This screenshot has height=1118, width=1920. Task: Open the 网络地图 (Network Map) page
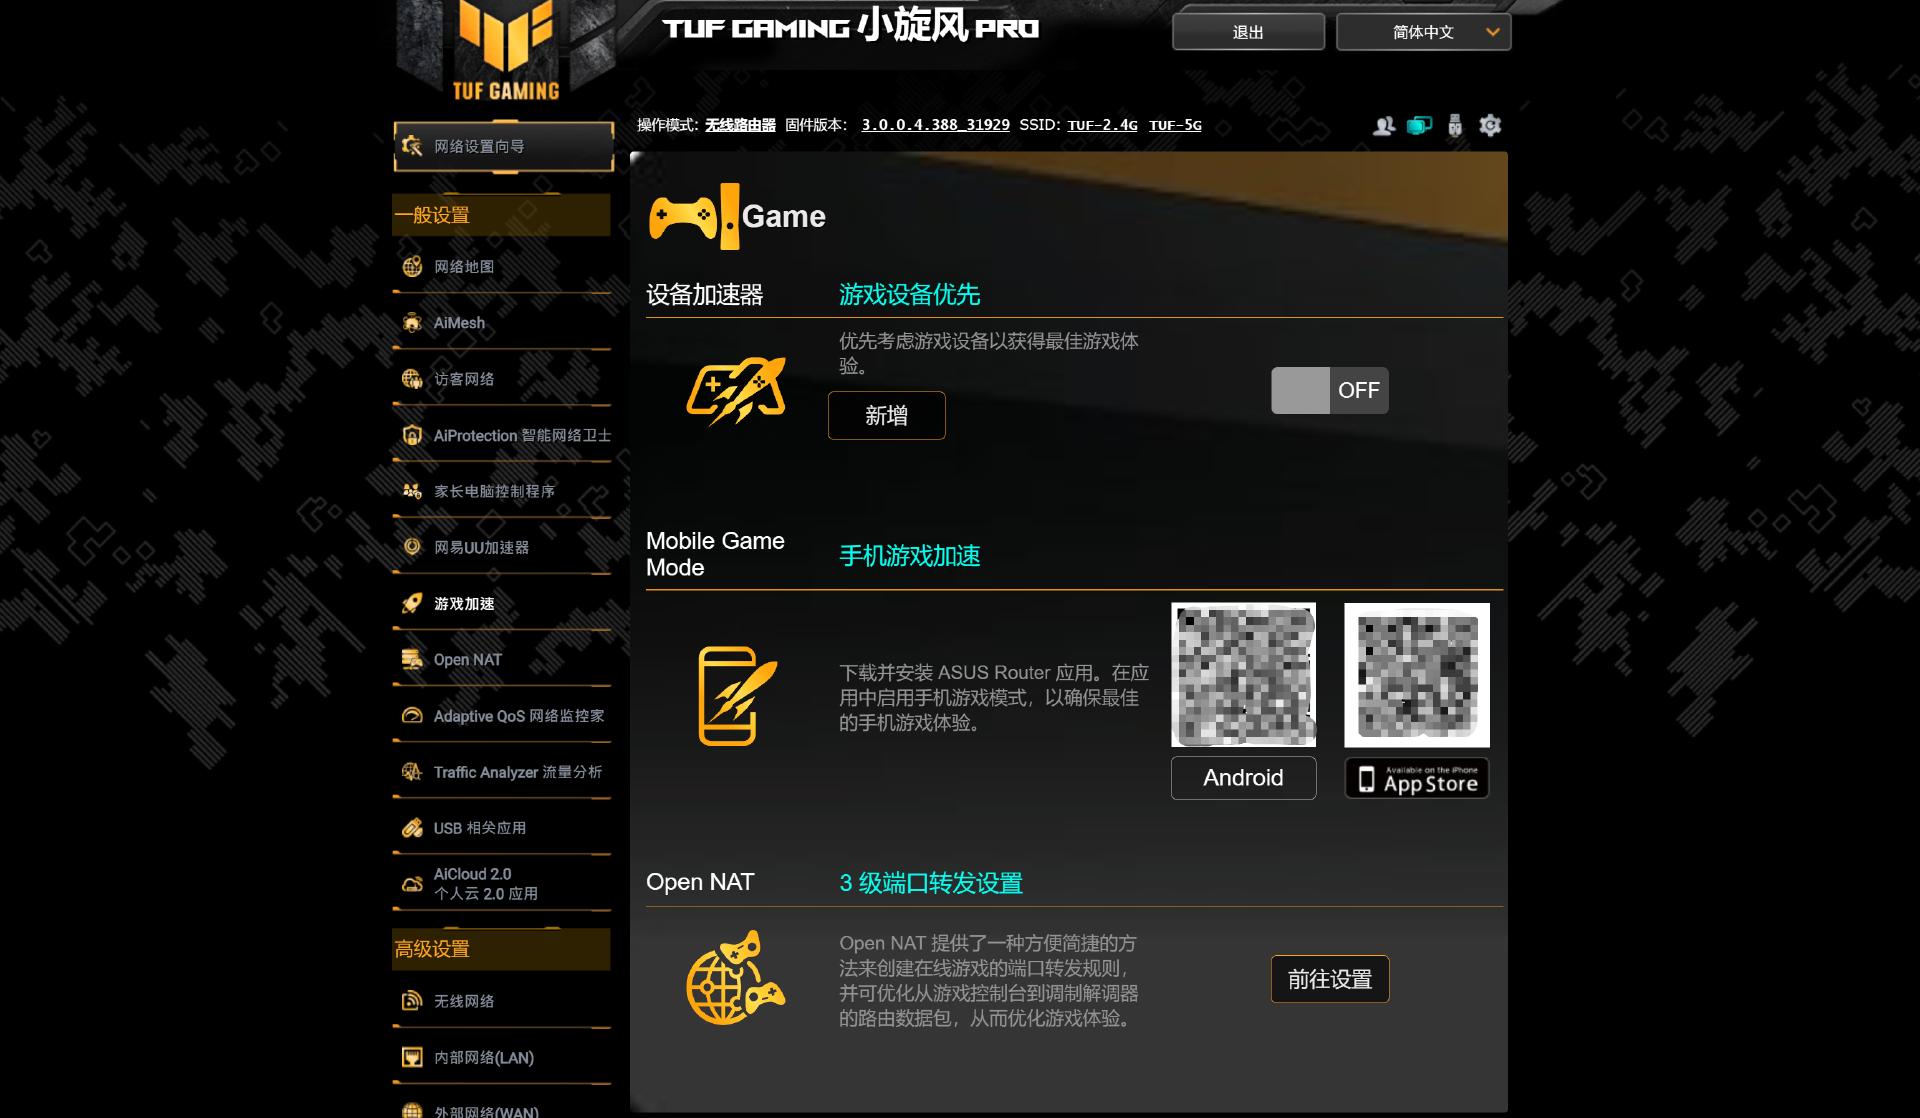(464, 267)
